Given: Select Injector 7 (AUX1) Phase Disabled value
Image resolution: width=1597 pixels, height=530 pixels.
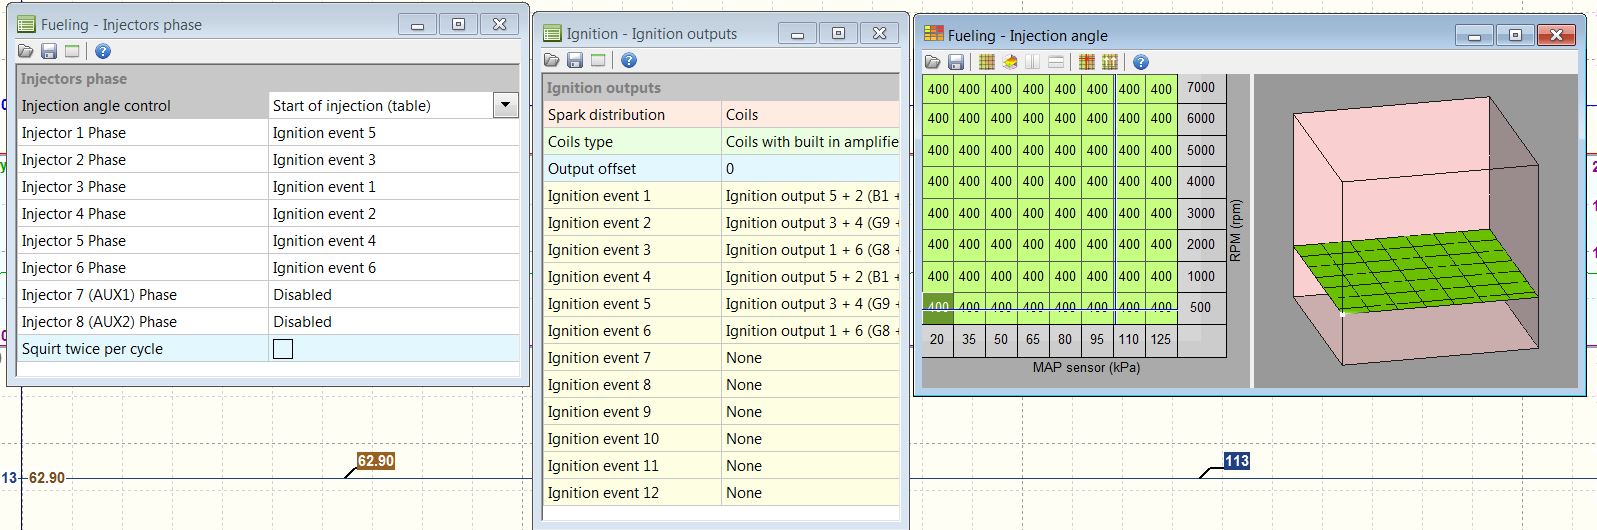Looking at the screenshot, I should (393, 295).
